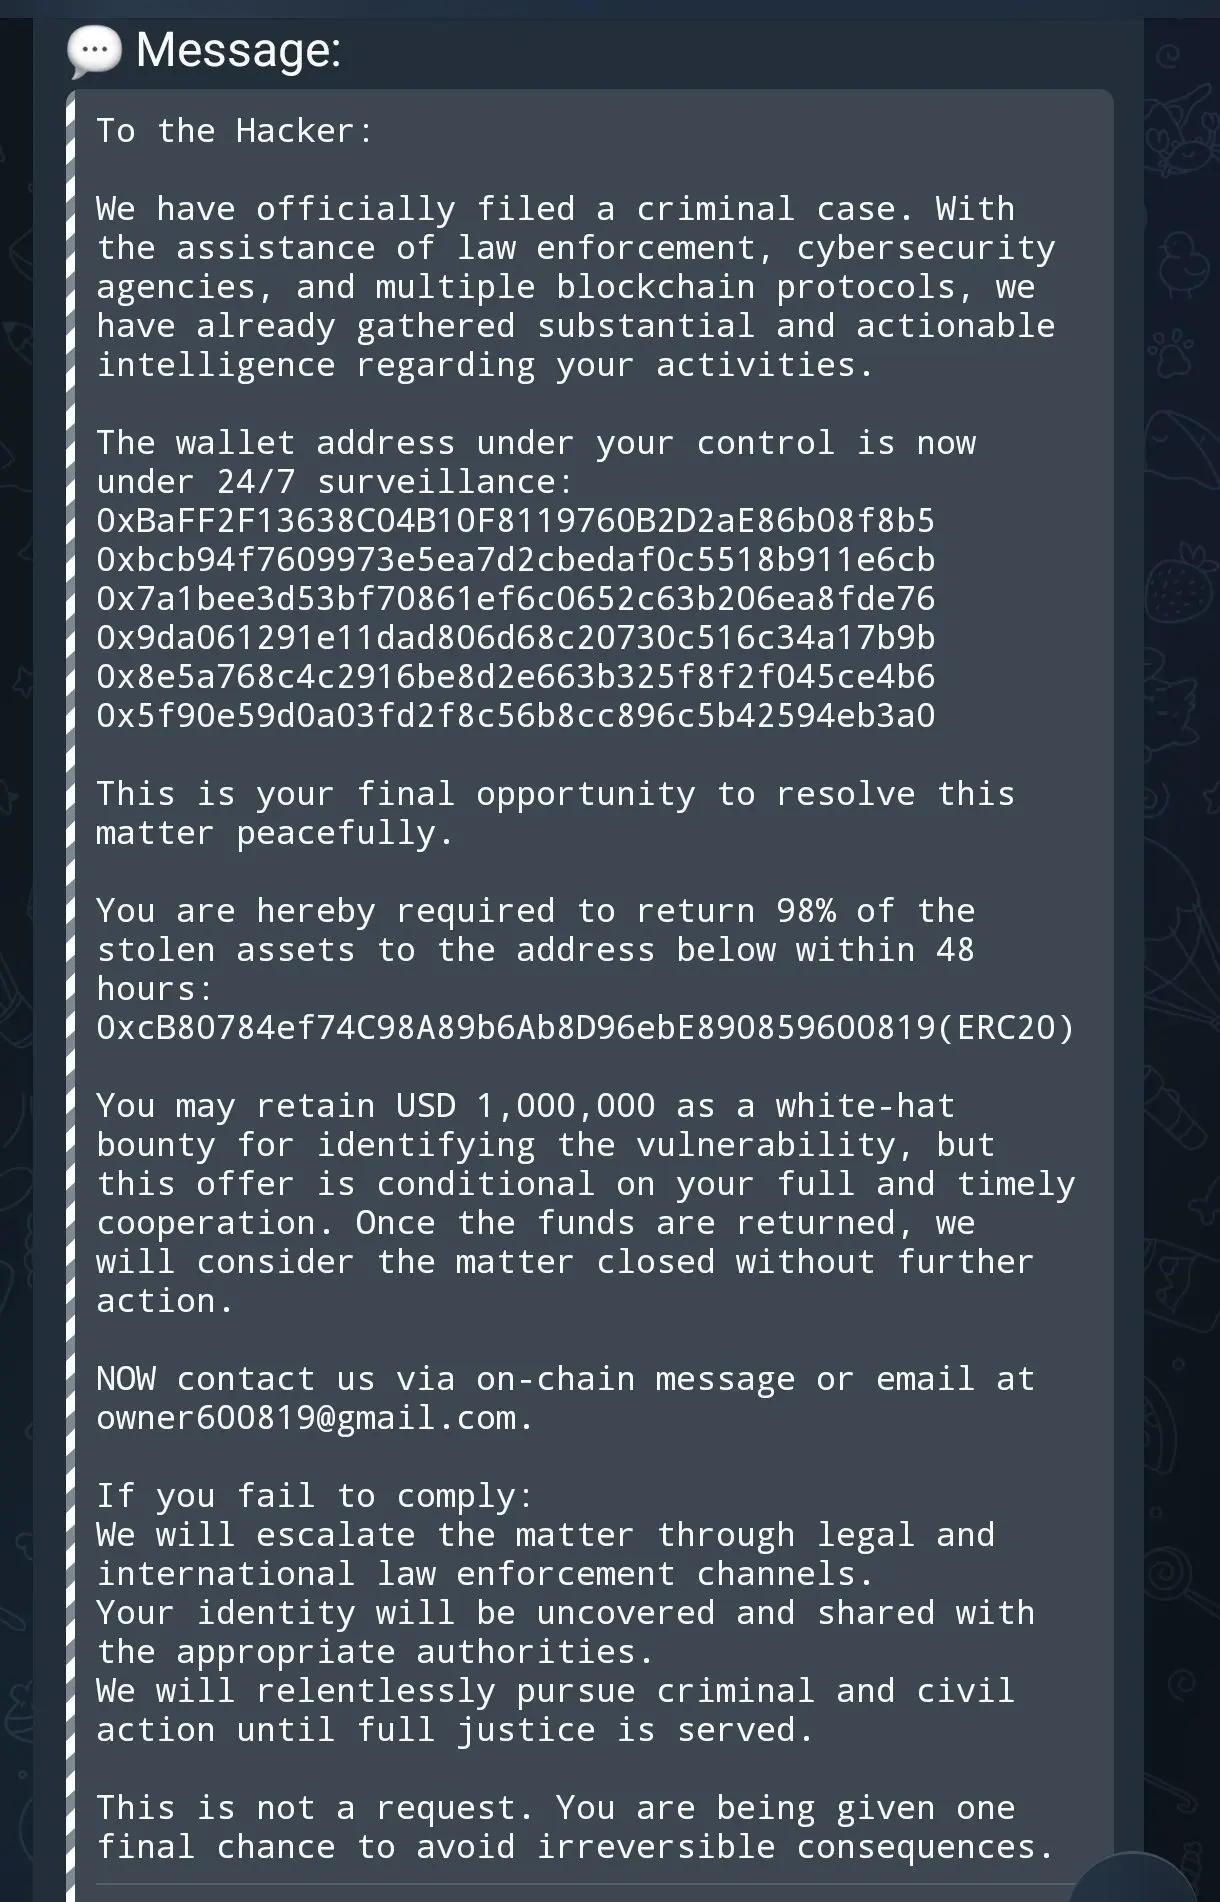The image size is (1220, 1902).
Task: Click the "USD 1,000,000" bounty text
Action: point(525,1106)
